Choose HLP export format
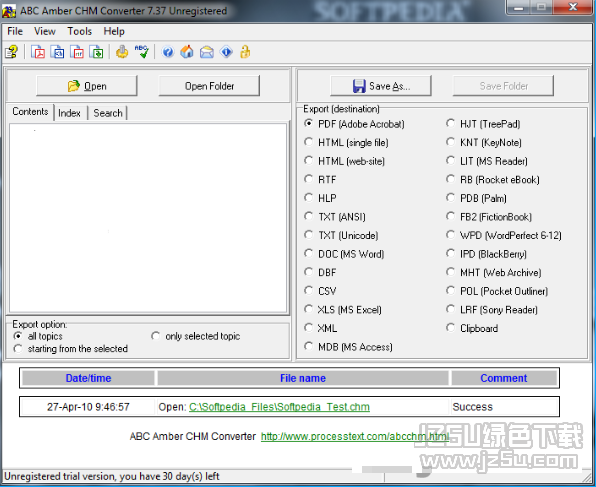The width and height of the screenshot is (596, 487). pos(321,198)
